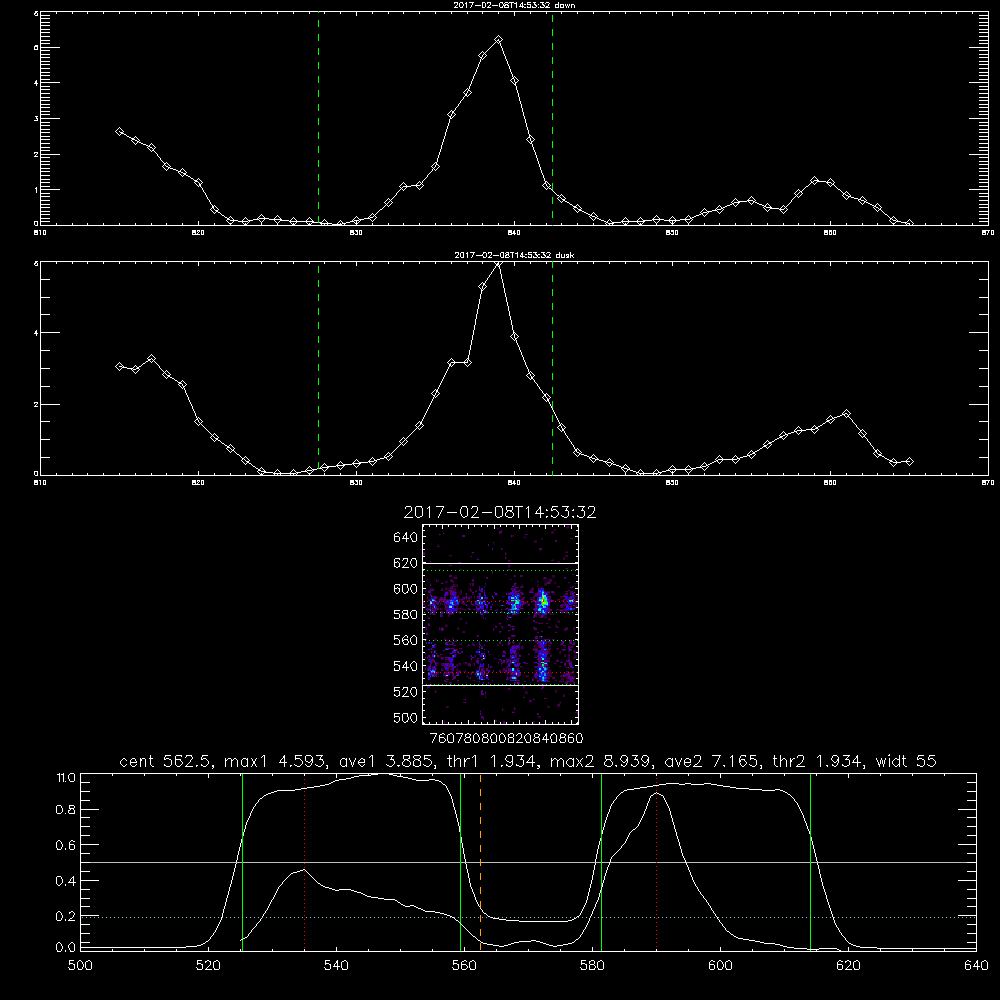The height and width of the screenshot is (1000, 1000).
Task: Click the '560' label on detector image y-axis
Action: pyautogui.click(x=406, y=640)
